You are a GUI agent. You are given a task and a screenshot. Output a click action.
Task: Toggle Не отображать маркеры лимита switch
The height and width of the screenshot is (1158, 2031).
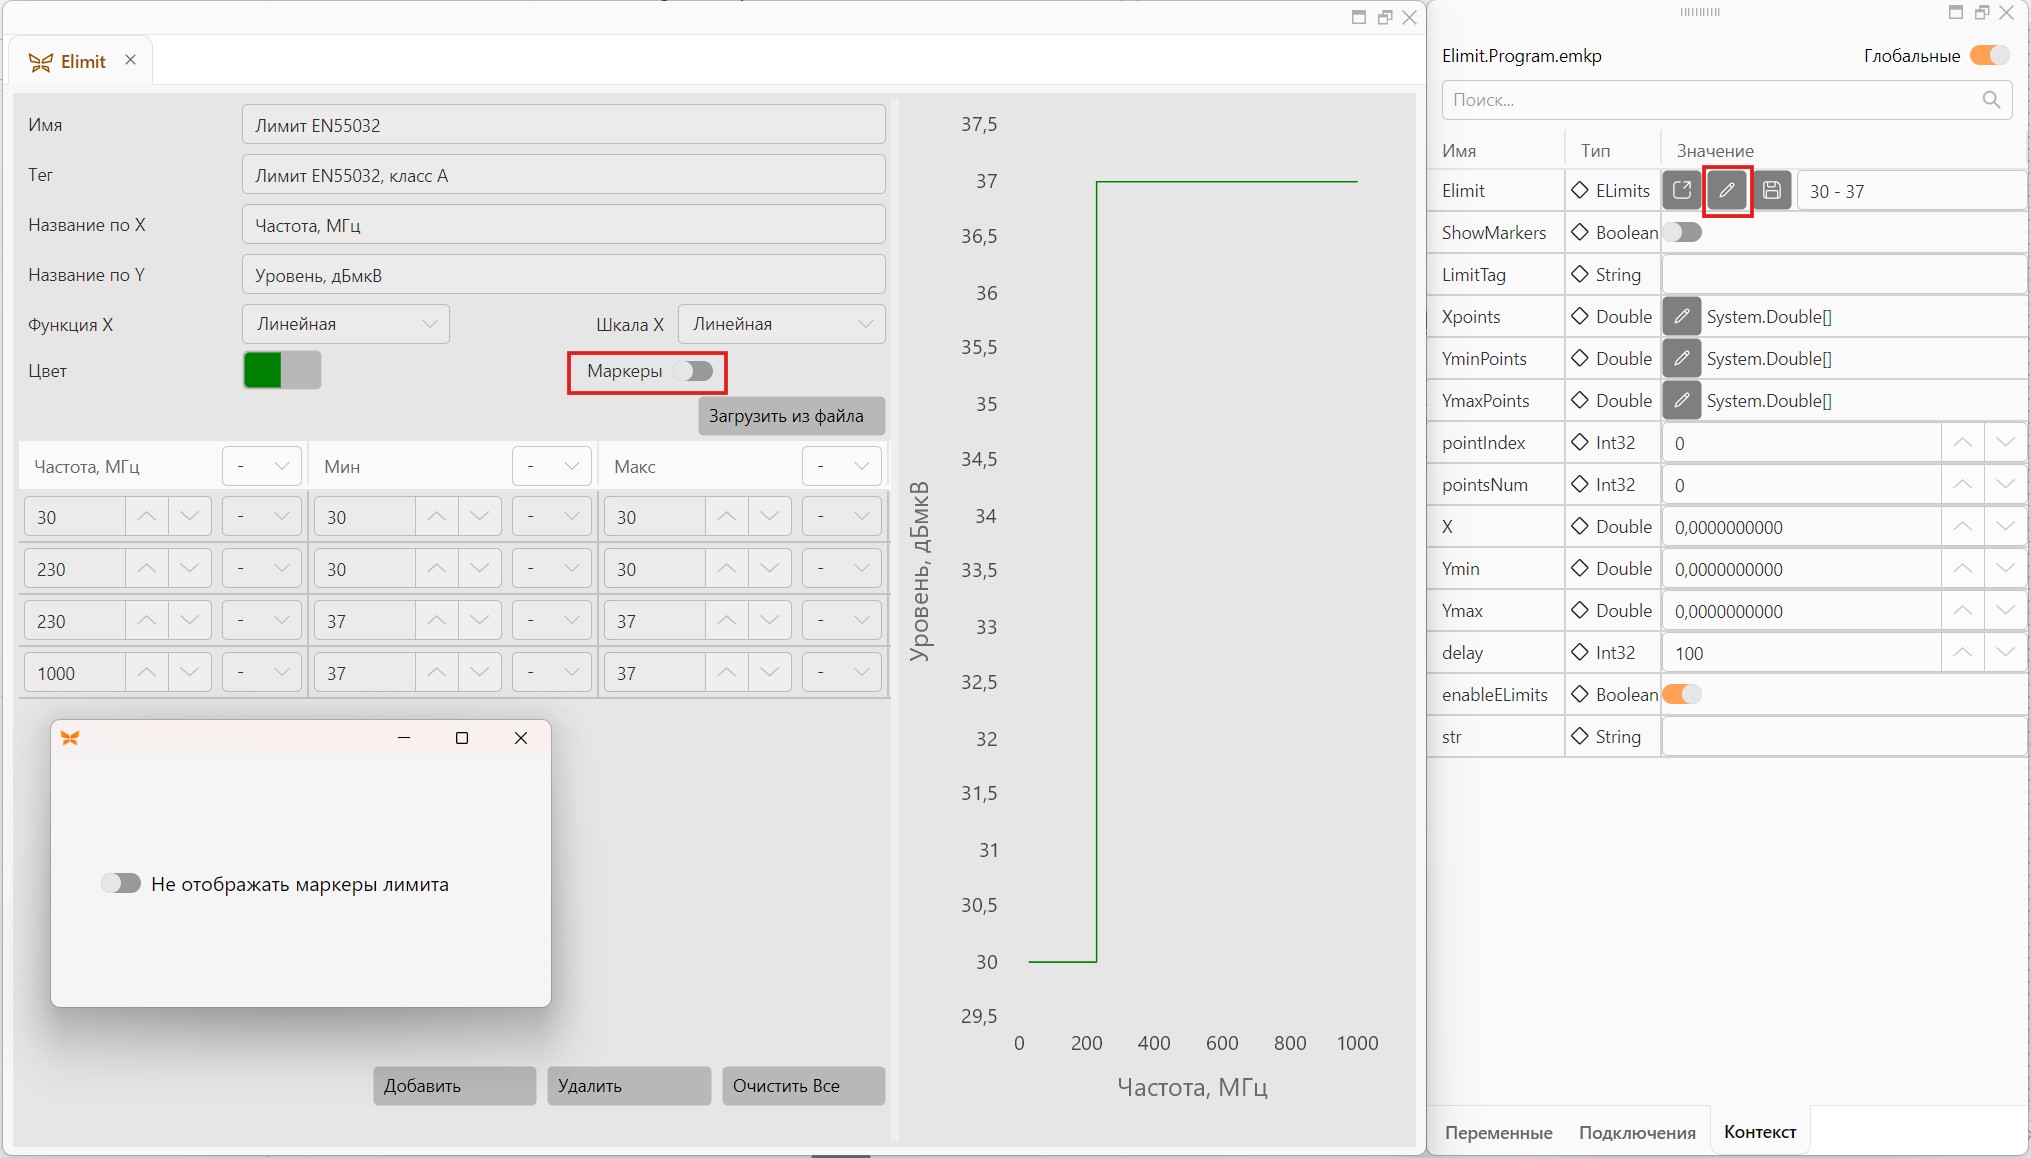[121, 883]
